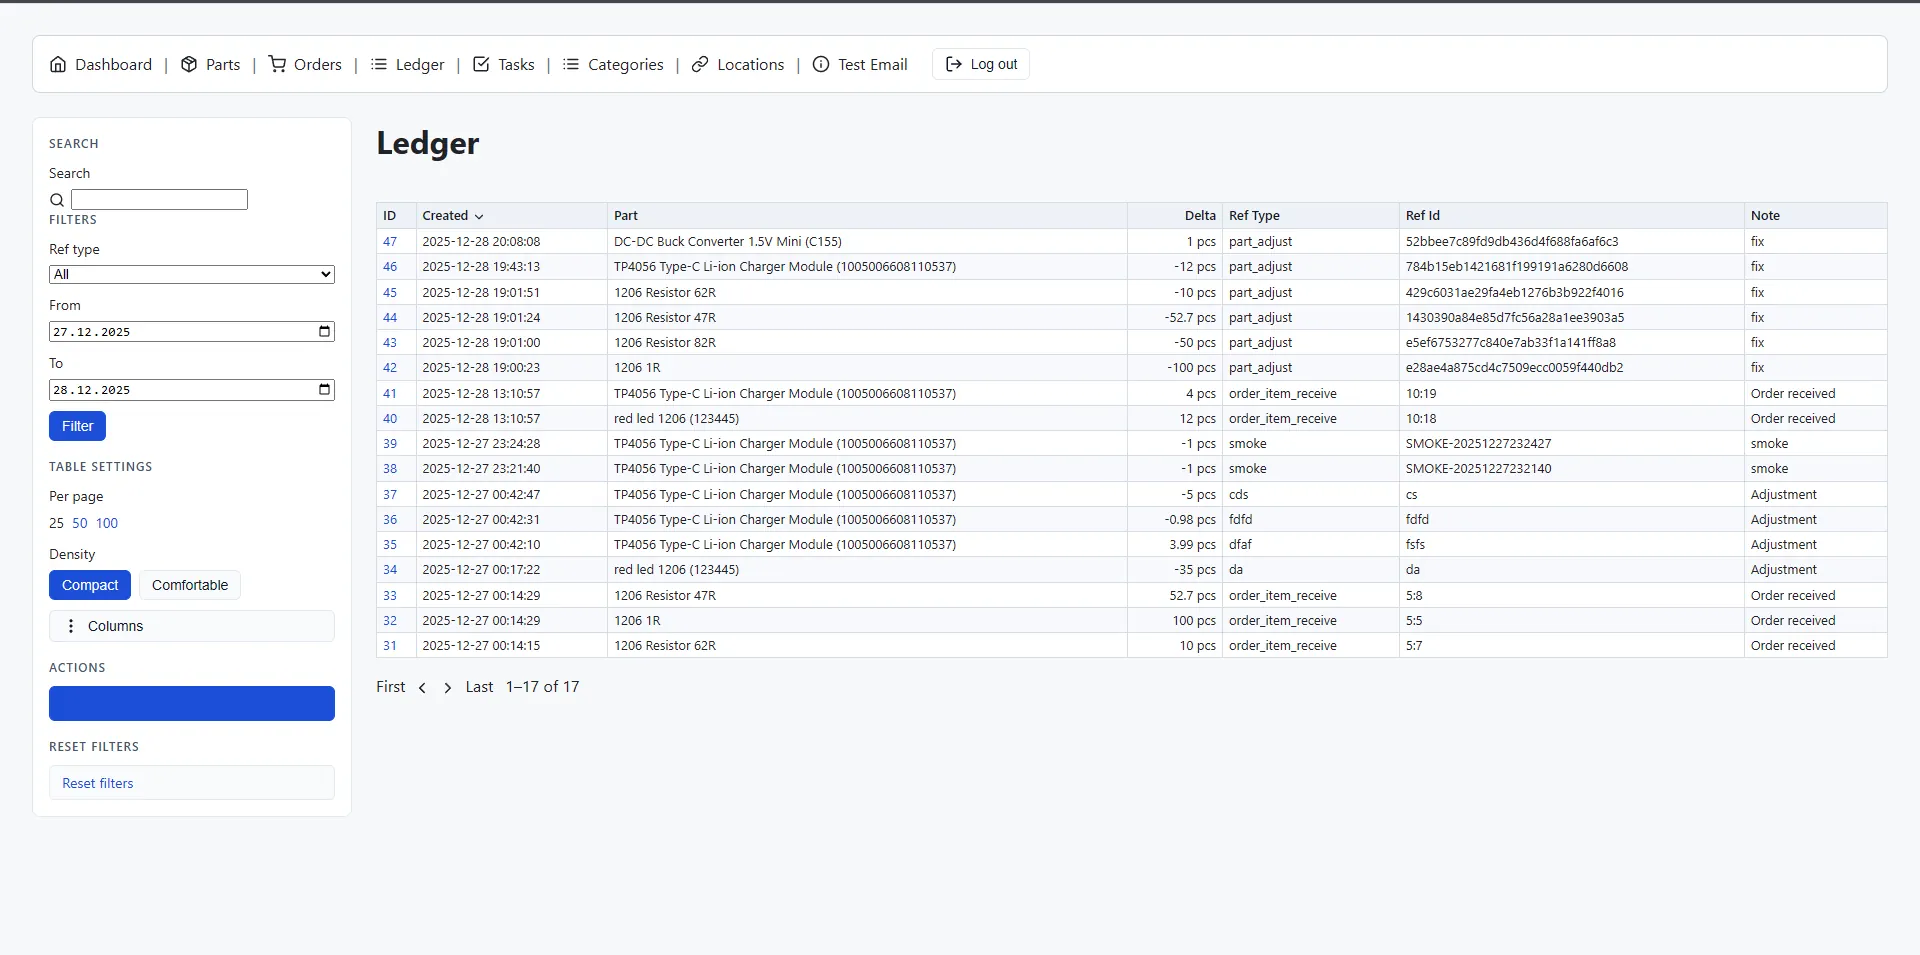Click the First page link

391,687
